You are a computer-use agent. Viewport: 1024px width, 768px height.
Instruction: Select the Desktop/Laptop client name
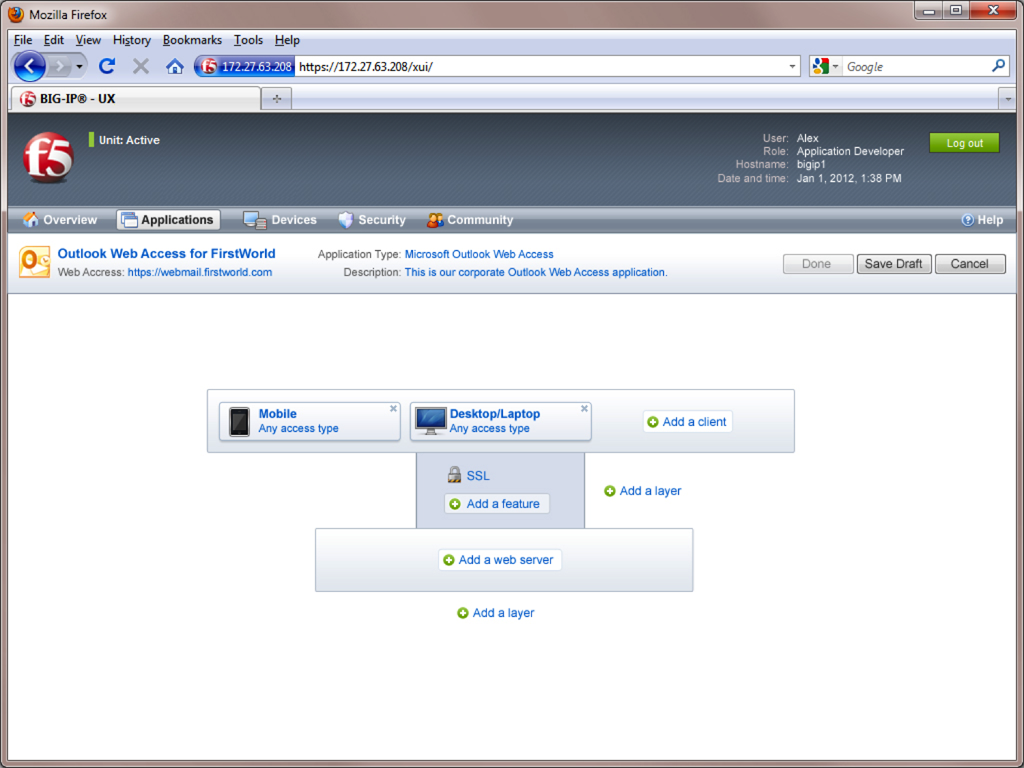pyautogui.click(x=494, y=414)
